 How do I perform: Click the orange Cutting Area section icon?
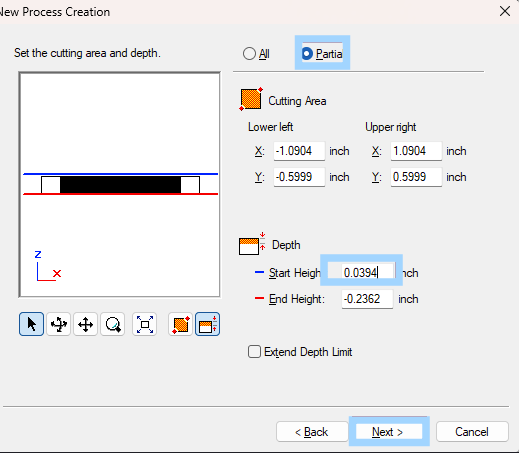251,99
